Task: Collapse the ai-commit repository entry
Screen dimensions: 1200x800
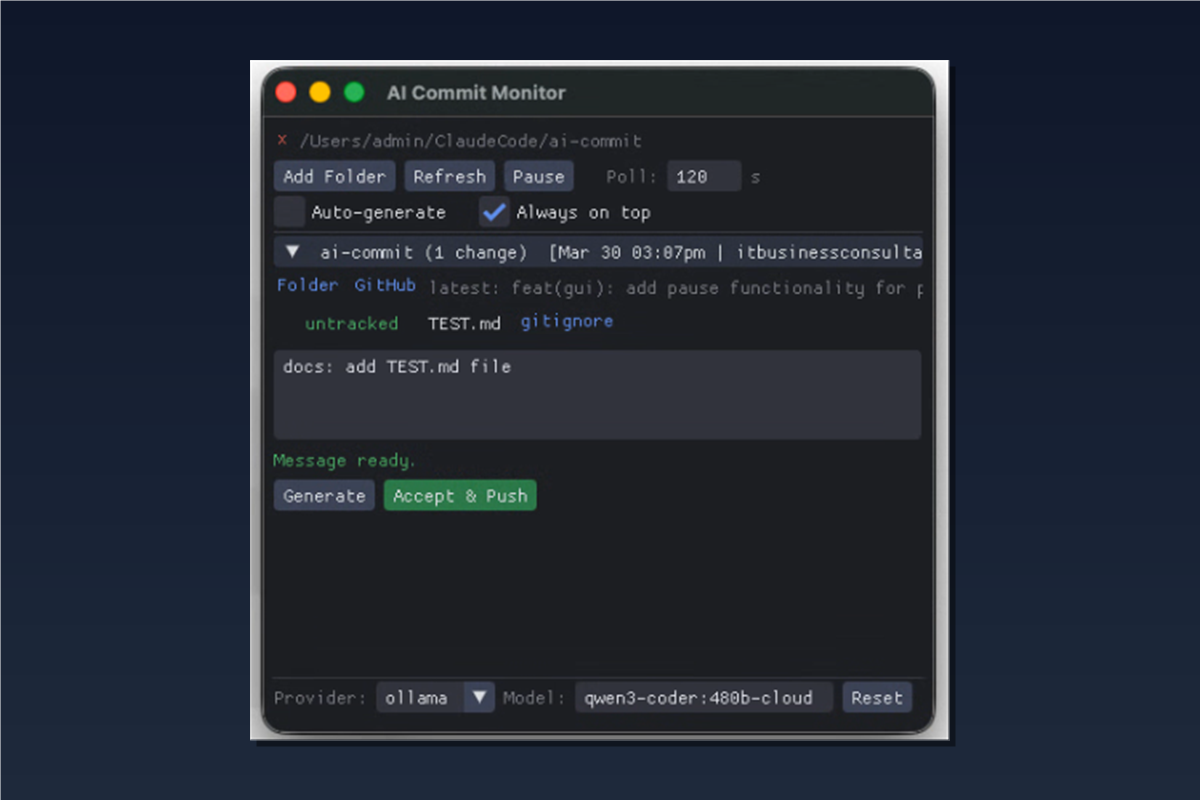Action: click(291, 252)
